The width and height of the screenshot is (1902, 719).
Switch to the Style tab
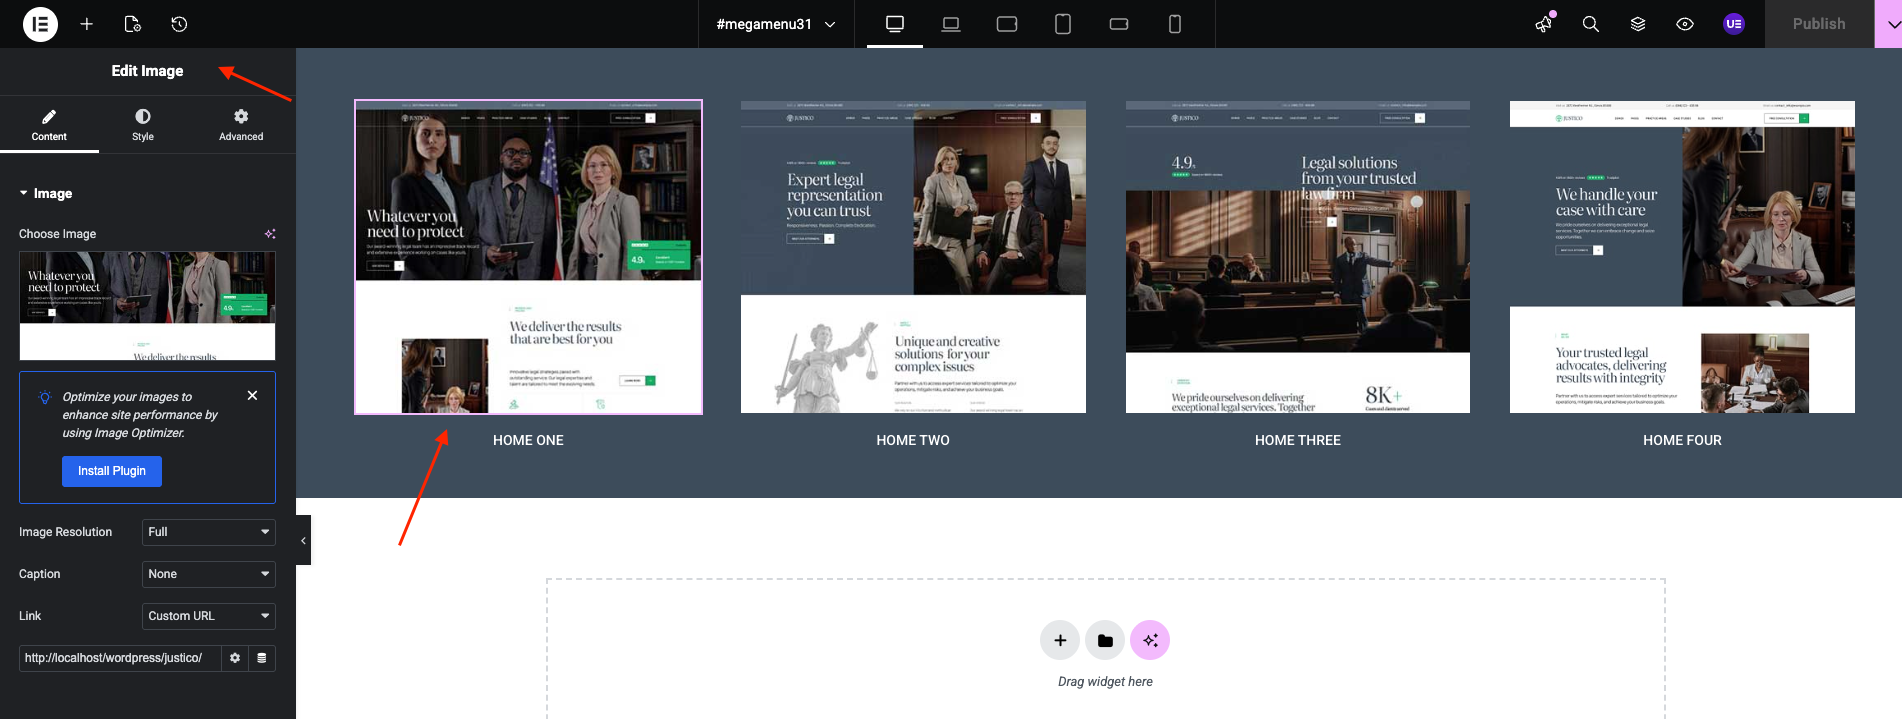(x=143, y=125)
